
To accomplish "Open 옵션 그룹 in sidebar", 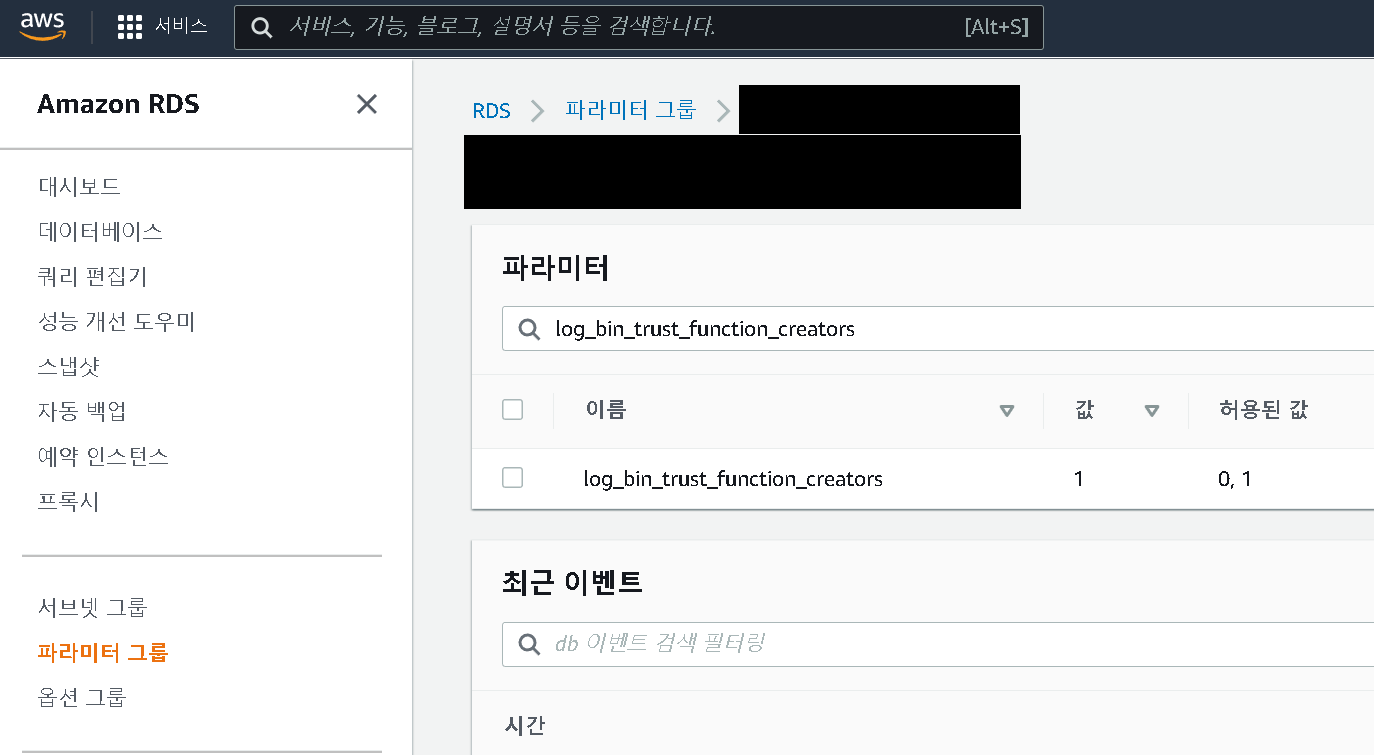I will 82,697.
